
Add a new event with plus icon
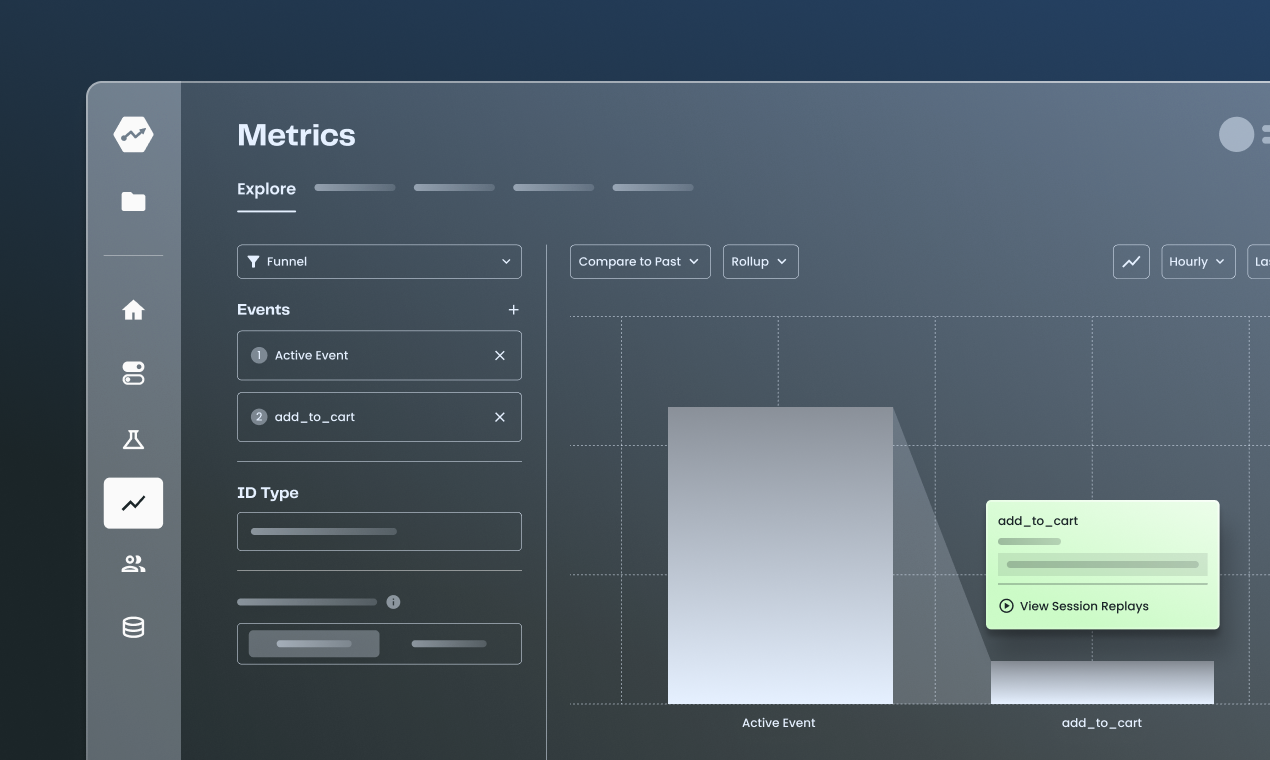(513, 310)
